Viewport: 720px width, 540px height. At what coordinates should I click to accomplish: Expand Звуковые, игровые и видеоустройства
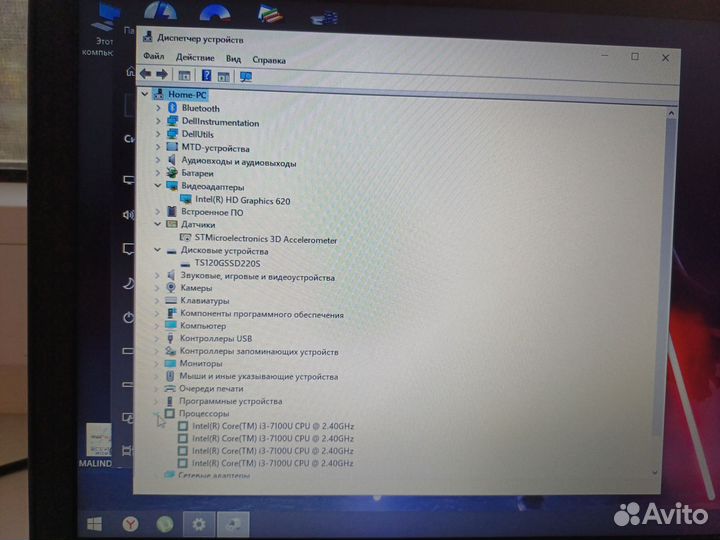click(157, 276)
